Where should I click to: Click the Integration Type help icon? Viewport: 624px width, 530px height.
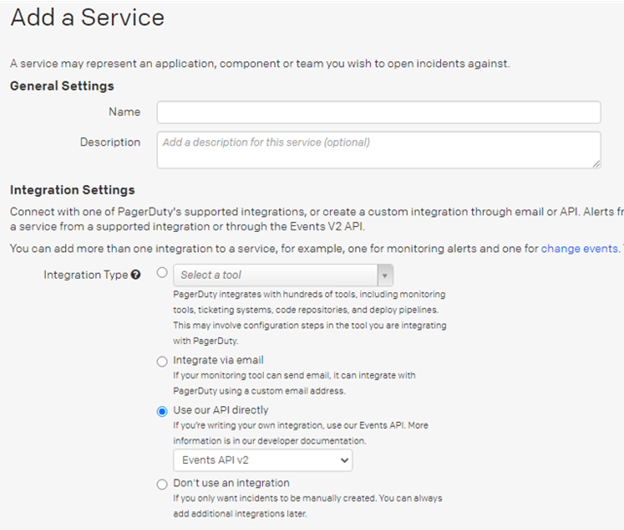[x=136, y=275]
